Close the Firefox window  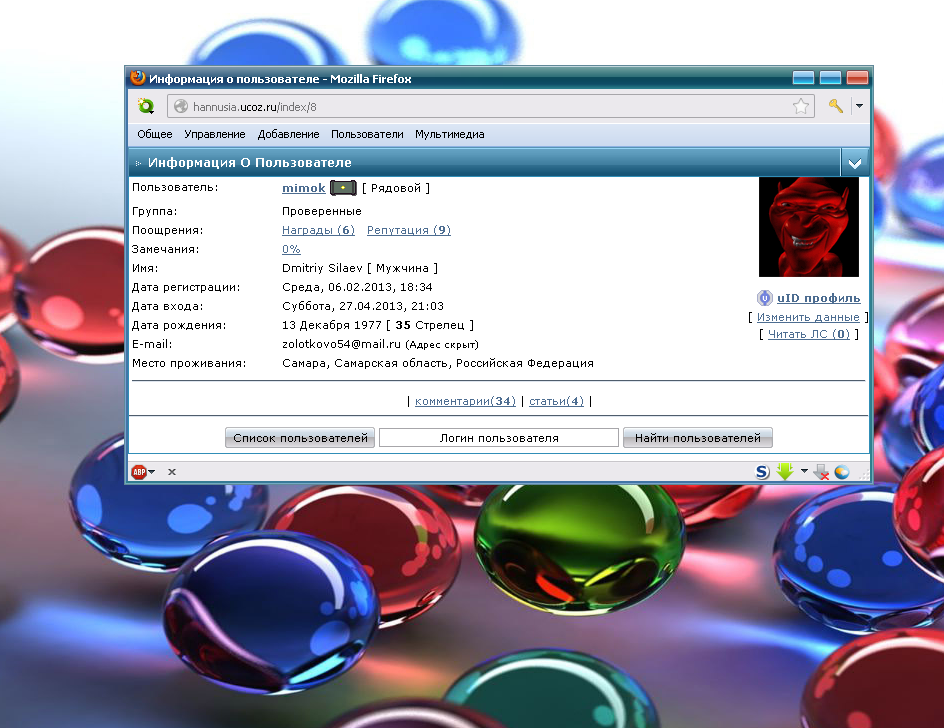pos(857,78)
